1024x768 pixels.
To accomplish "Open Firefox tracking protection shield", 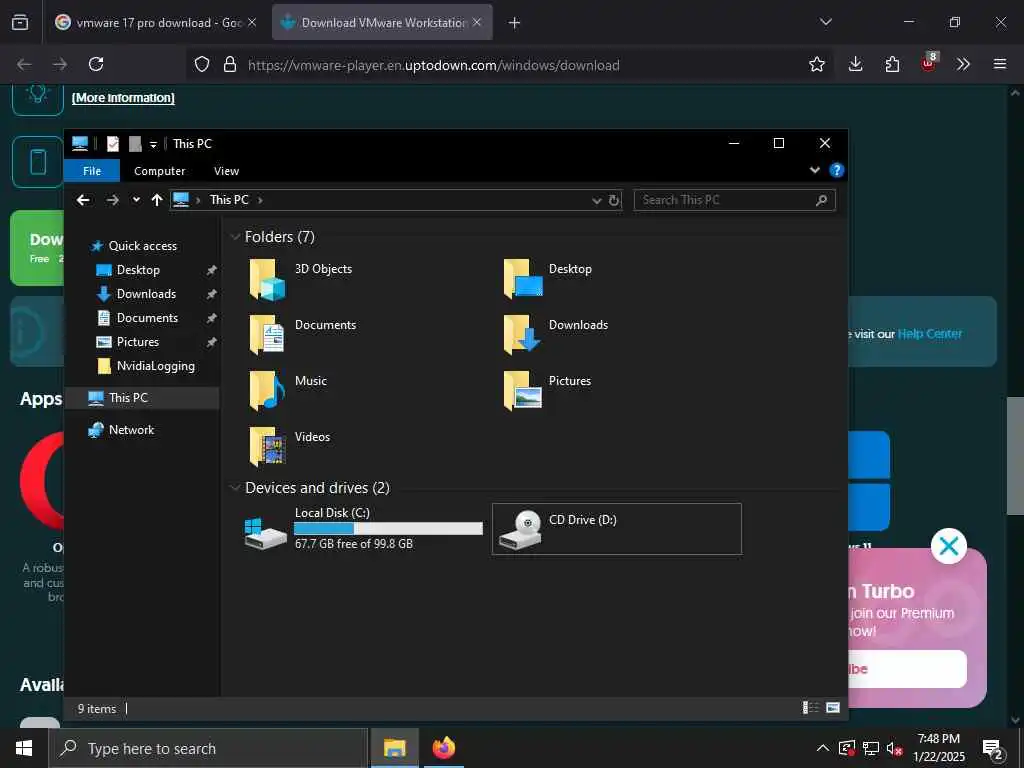I will 202,65.
